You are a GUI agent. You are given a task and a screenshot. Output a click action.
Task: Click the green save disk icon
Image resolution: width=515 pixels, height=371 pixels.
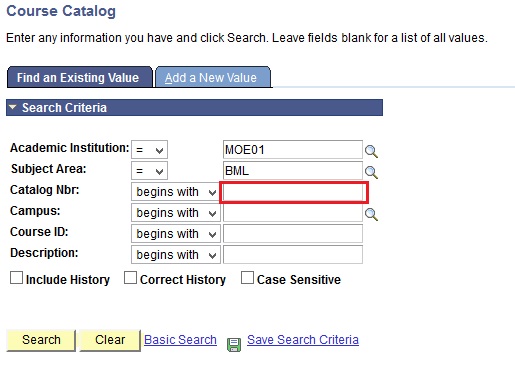[x=234, y=345]
